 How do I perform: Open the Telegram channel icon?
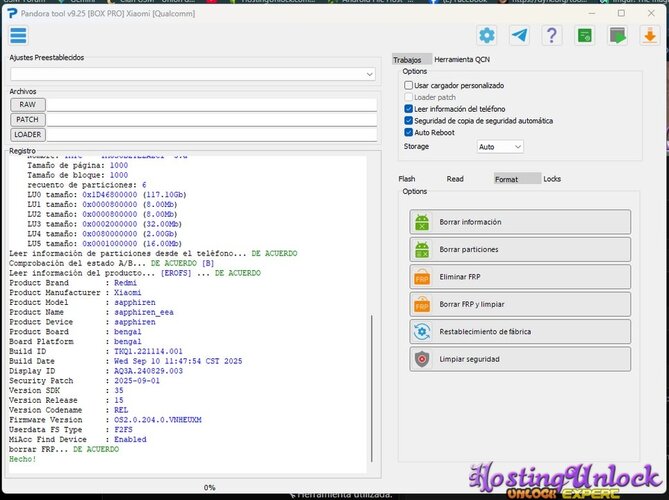click(x=519, y=35)
